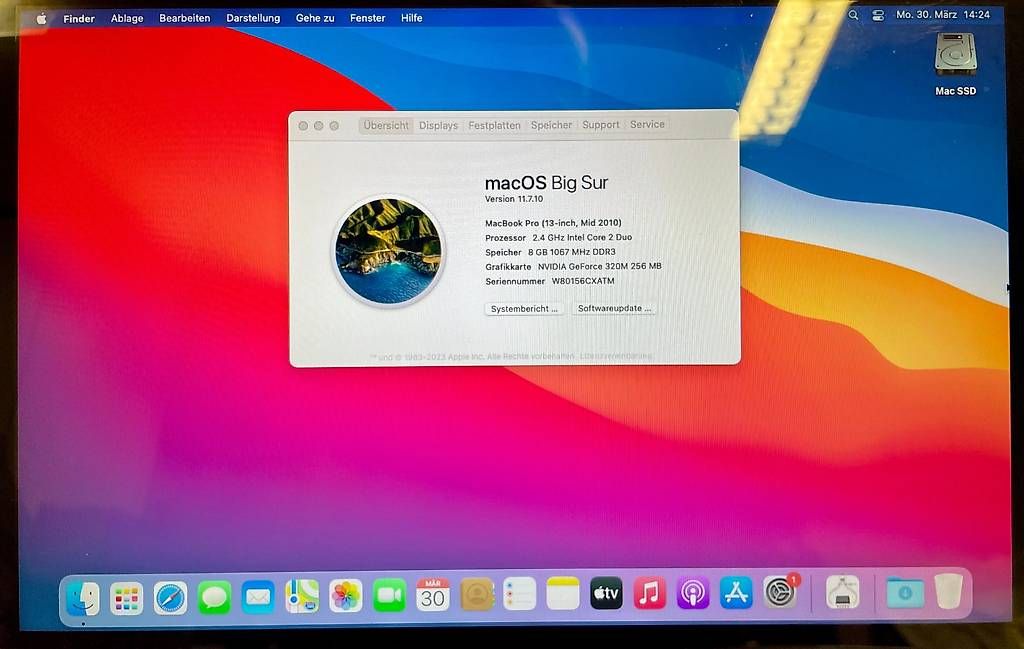Open Spotlight search magnifier in menu bar
Screen dimensions: 1024x649
(x=854, y=15)
